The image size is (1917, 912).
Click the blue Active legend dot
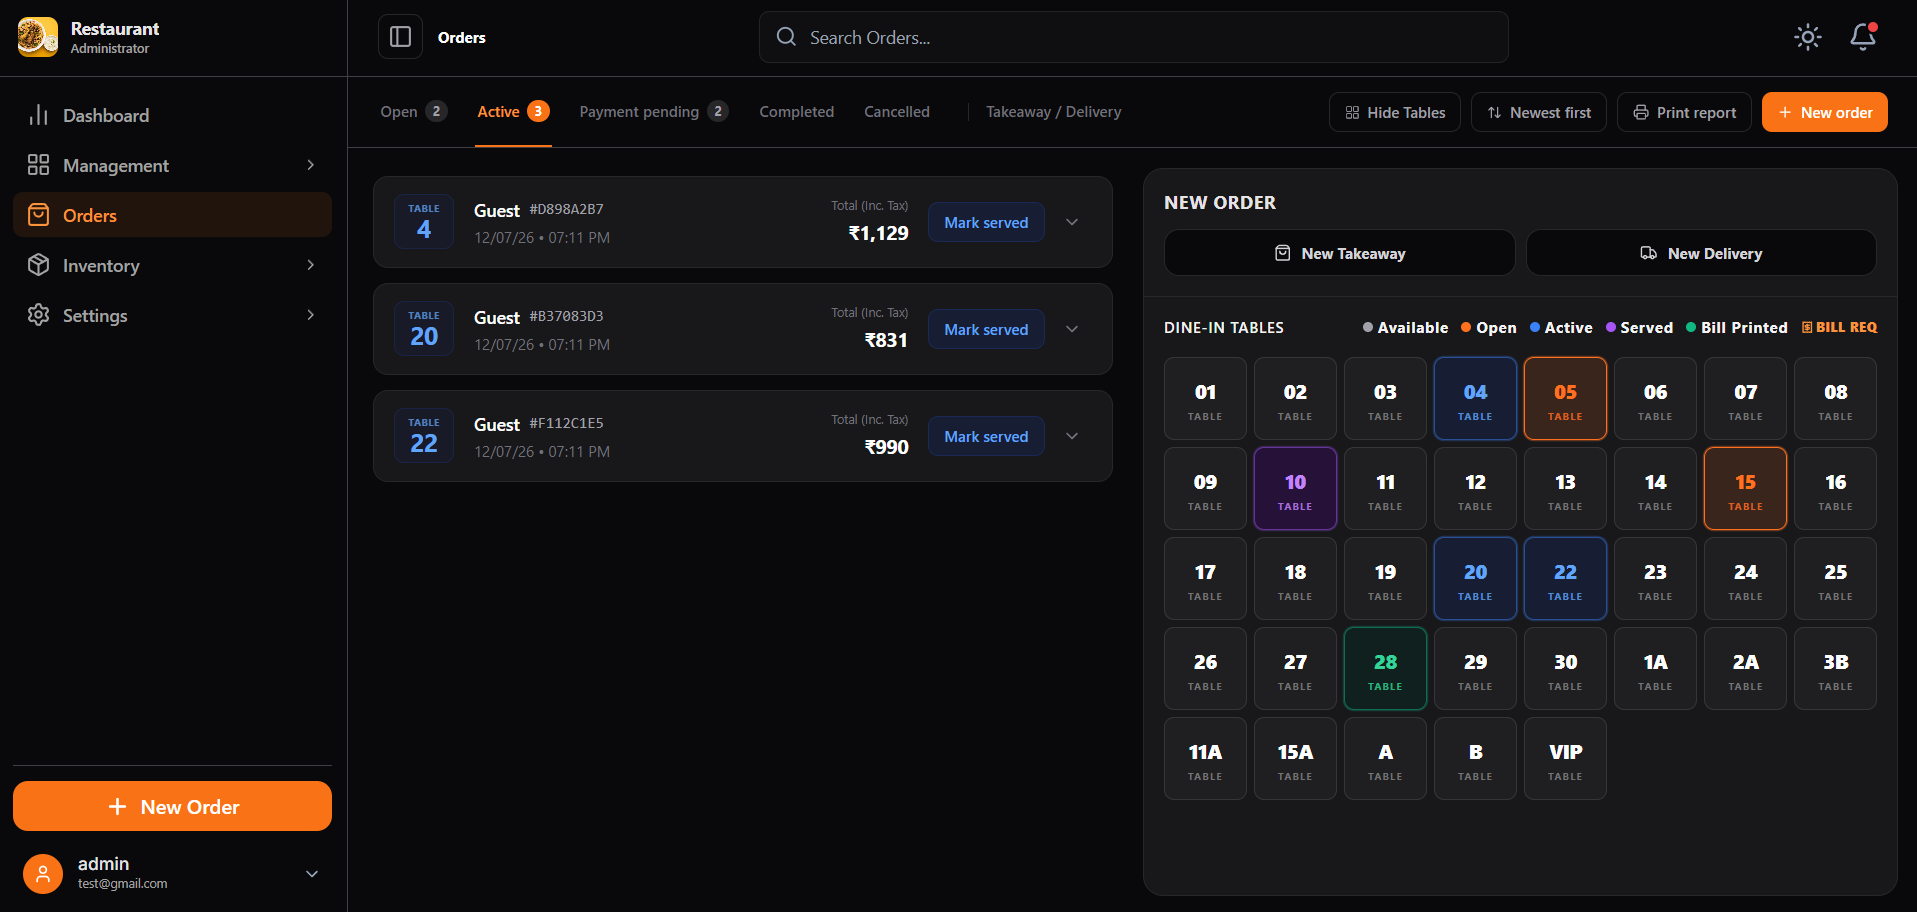(1535, 327)
